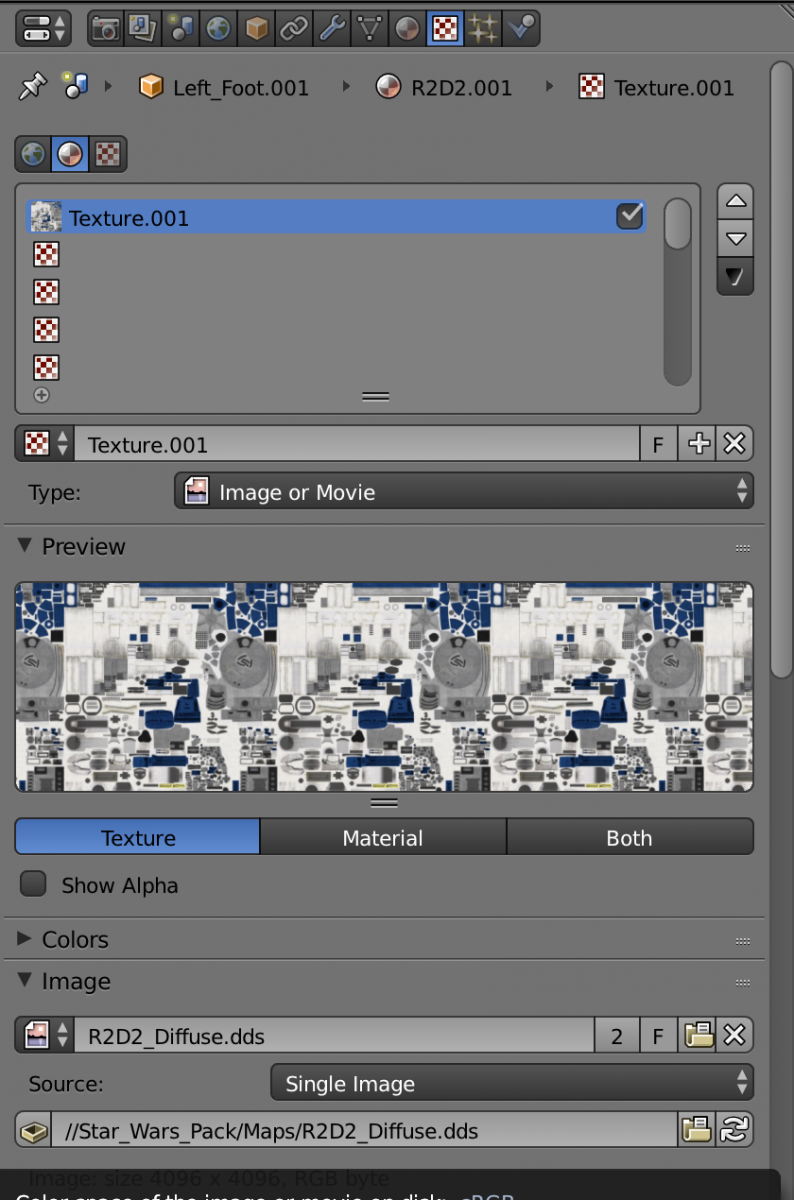Edit R2D2_Diffuse.dds image name

[x=335, y=1035]
